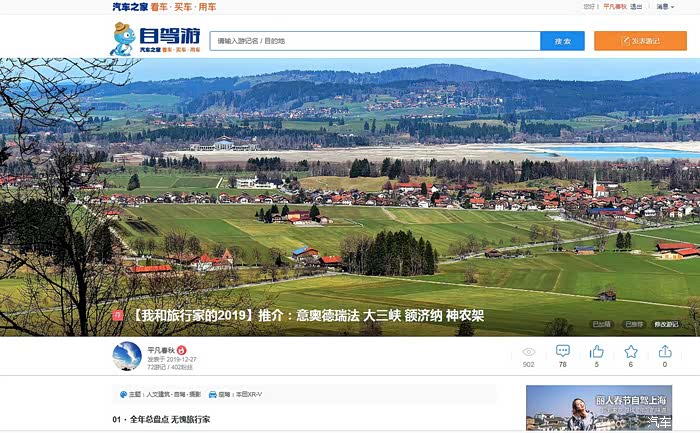Image resolution: width=700 pixels, height=433 pixels.
Task: Focus the 请输入游记名/目的地 search field
Action: (375, 41)
